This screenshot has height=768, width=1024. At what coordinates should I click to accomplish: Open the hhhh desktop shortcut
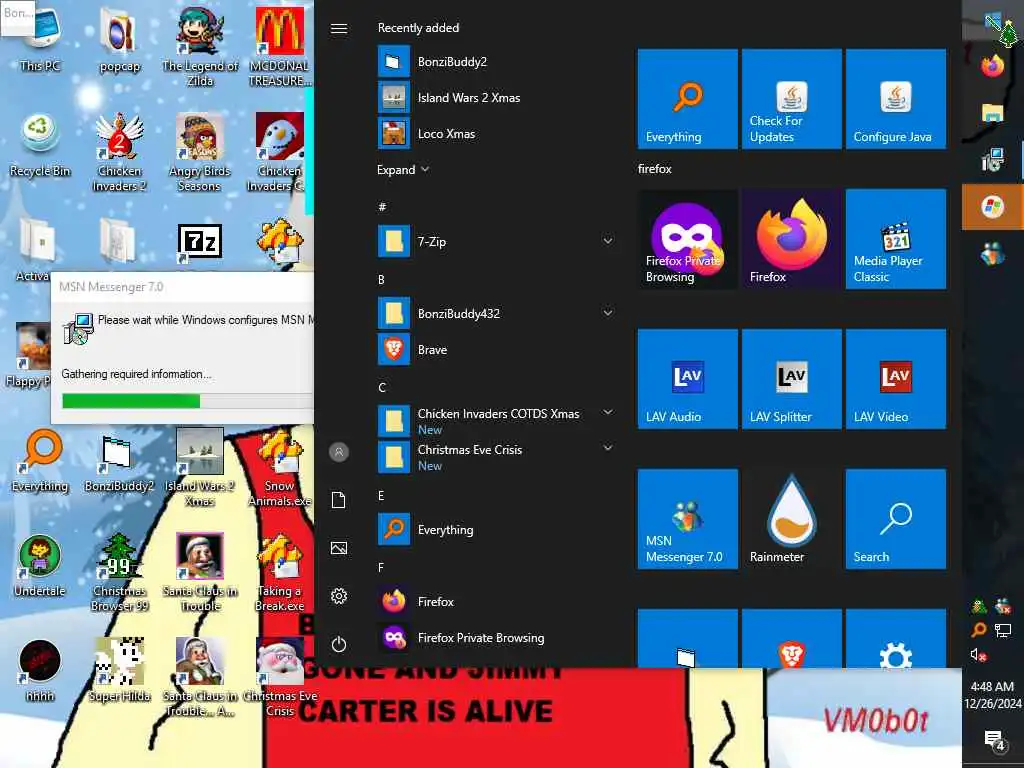[40, 670]
